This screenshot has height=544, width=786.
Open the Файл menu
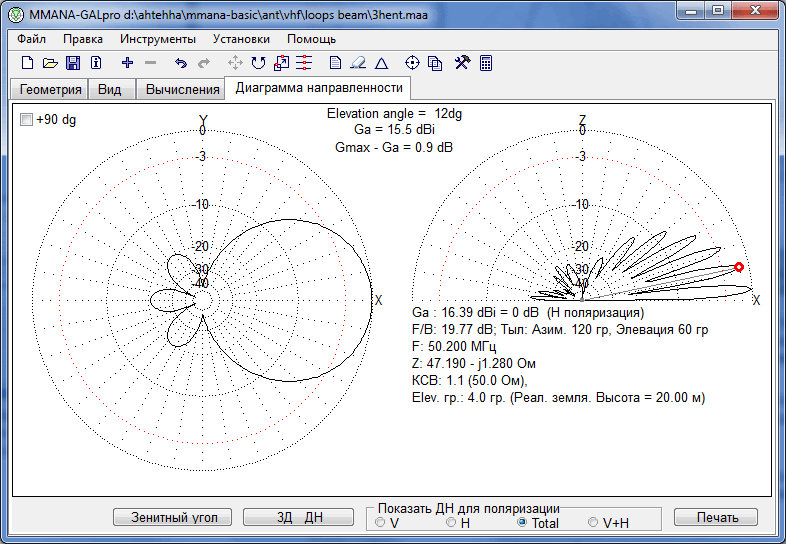tap(31, 39)
